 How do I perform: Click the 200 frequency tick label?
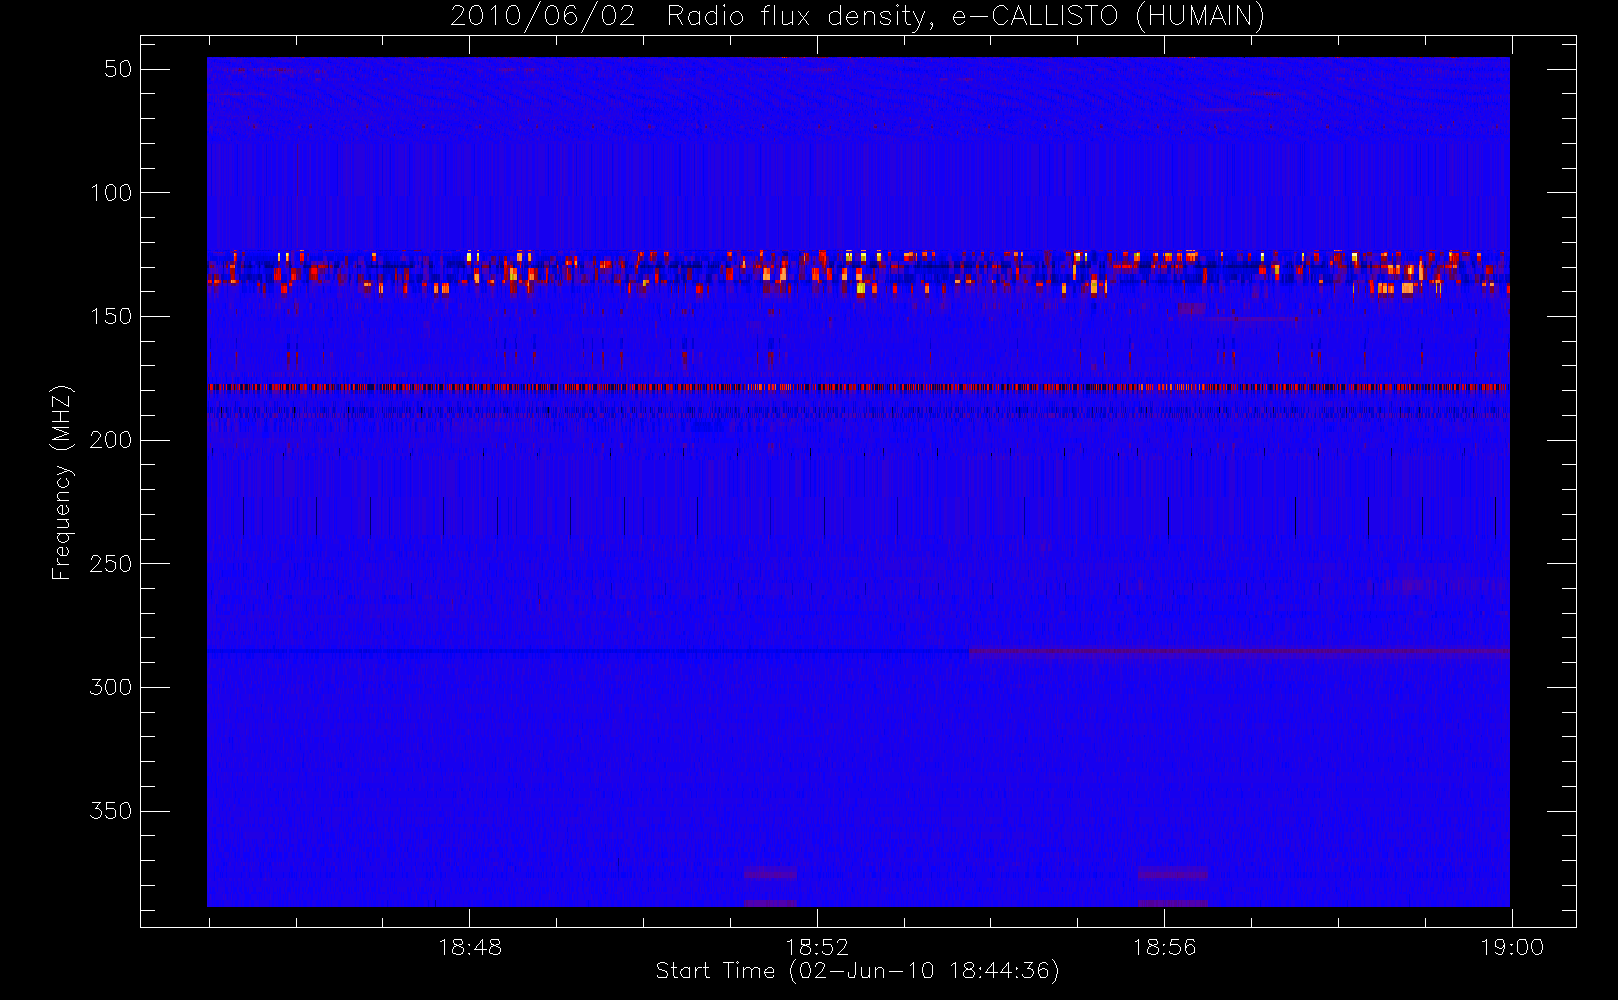(x=111, y=440)
